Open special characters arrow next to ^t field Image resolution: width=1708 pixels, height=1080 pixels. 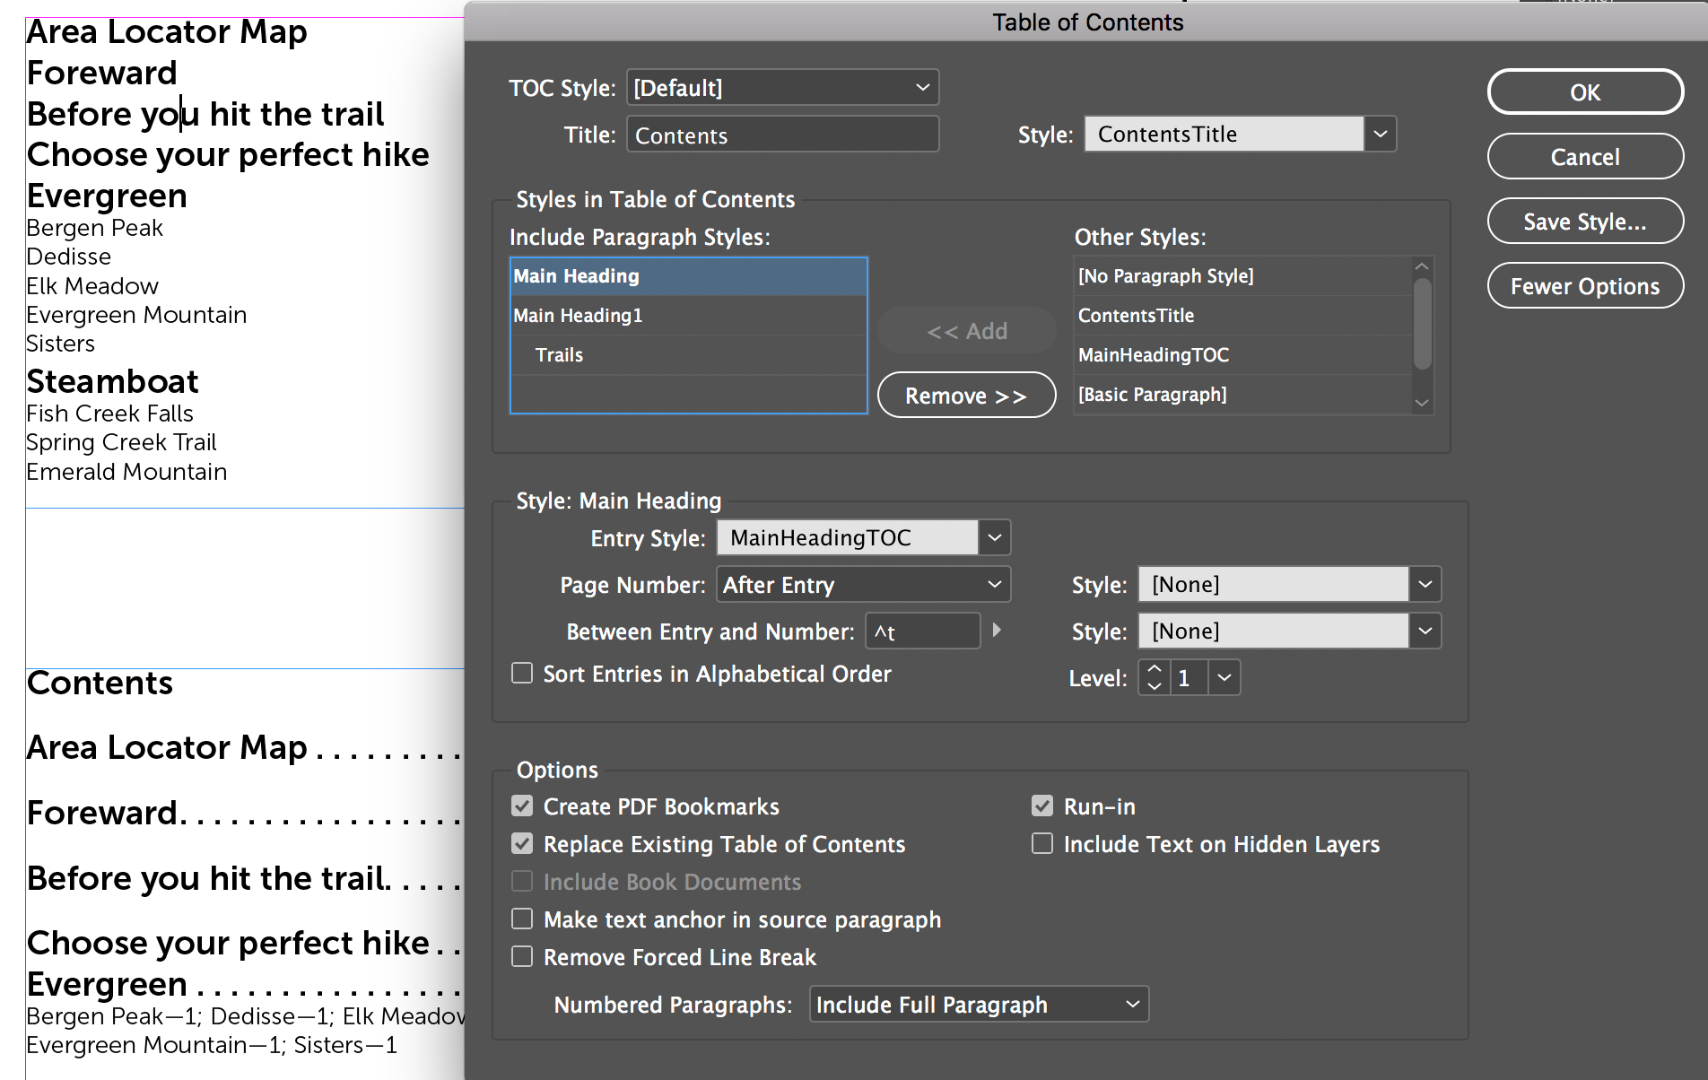tap(996, 630)
